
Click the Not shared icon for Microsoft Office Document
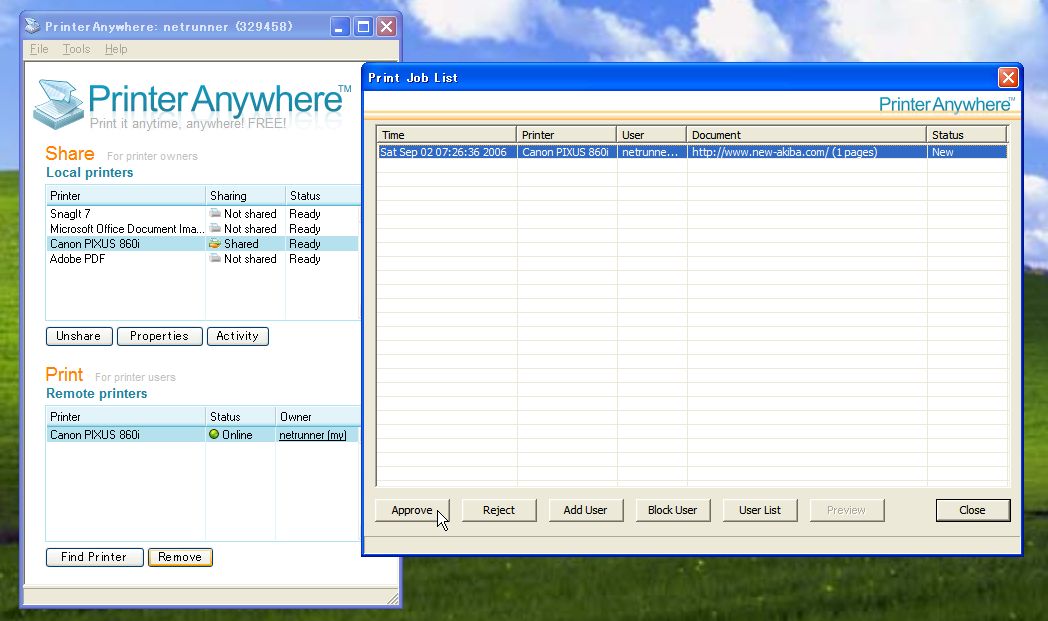(215, 229)
